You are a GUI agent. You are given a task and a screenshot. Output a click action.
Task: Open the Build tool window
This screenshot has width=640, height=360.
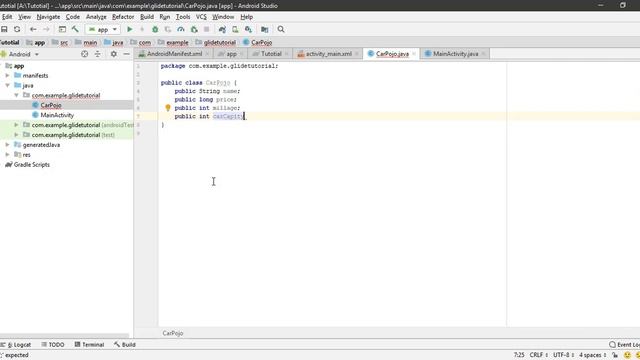click(125, 344)
